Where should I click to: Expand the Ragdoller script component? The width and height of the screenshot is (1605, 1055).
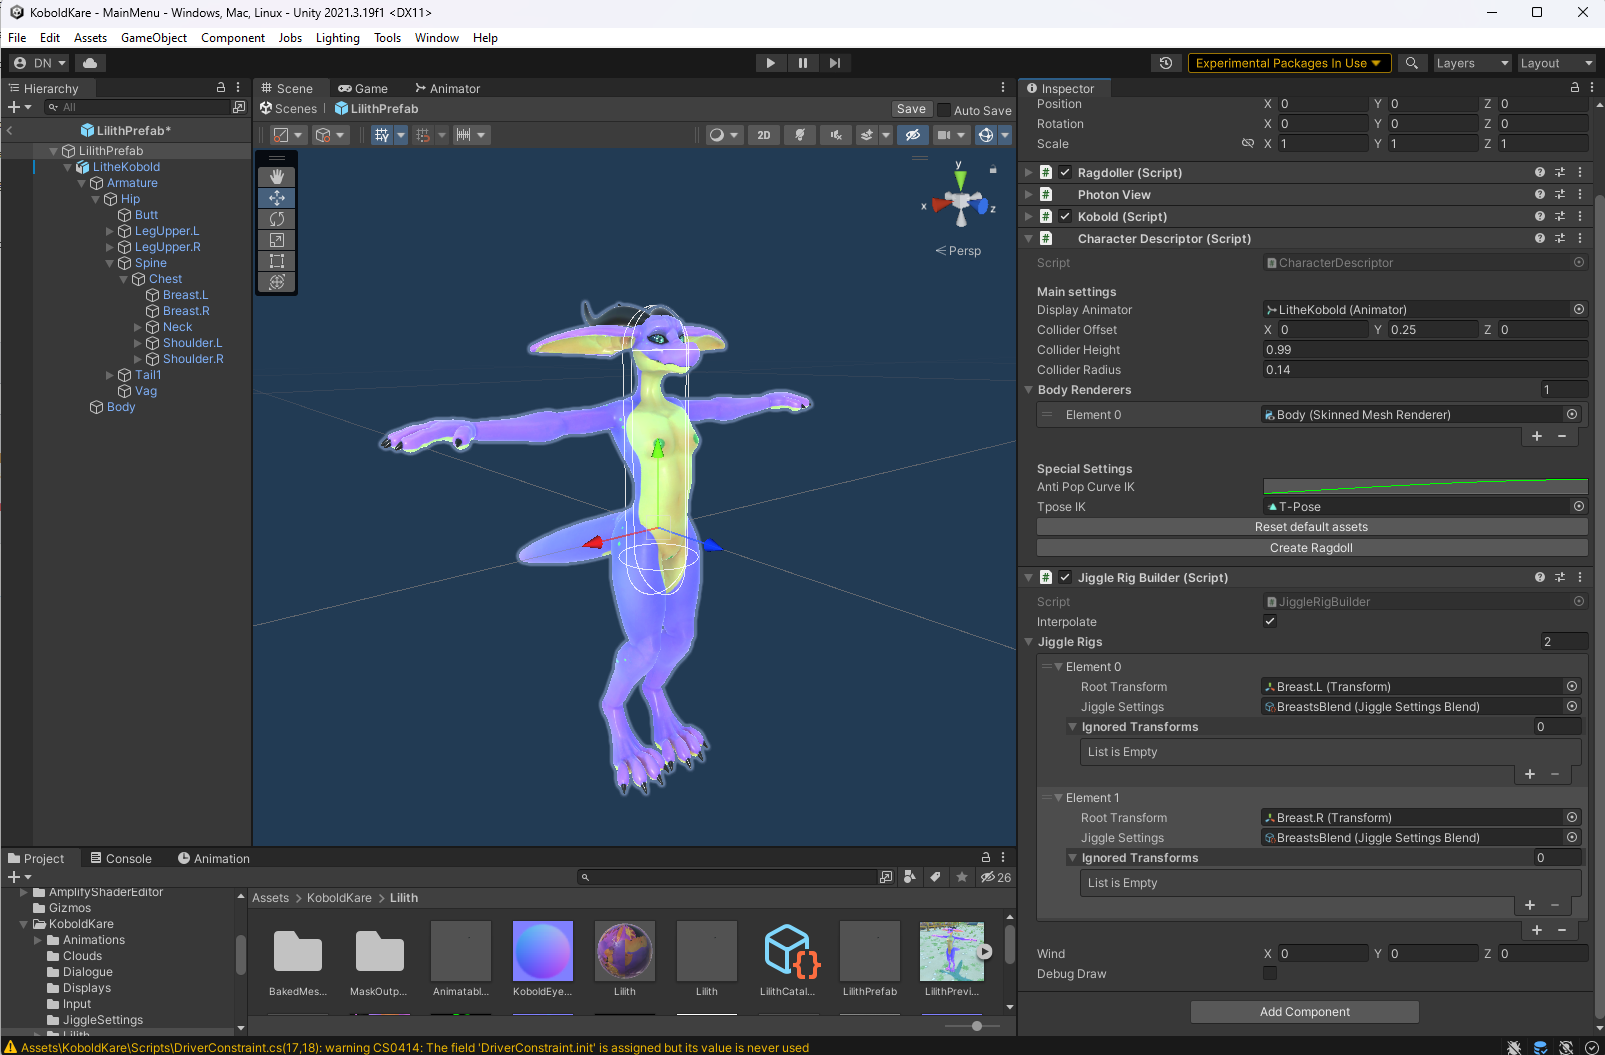pyautogui.click(x=1028, y=173)
